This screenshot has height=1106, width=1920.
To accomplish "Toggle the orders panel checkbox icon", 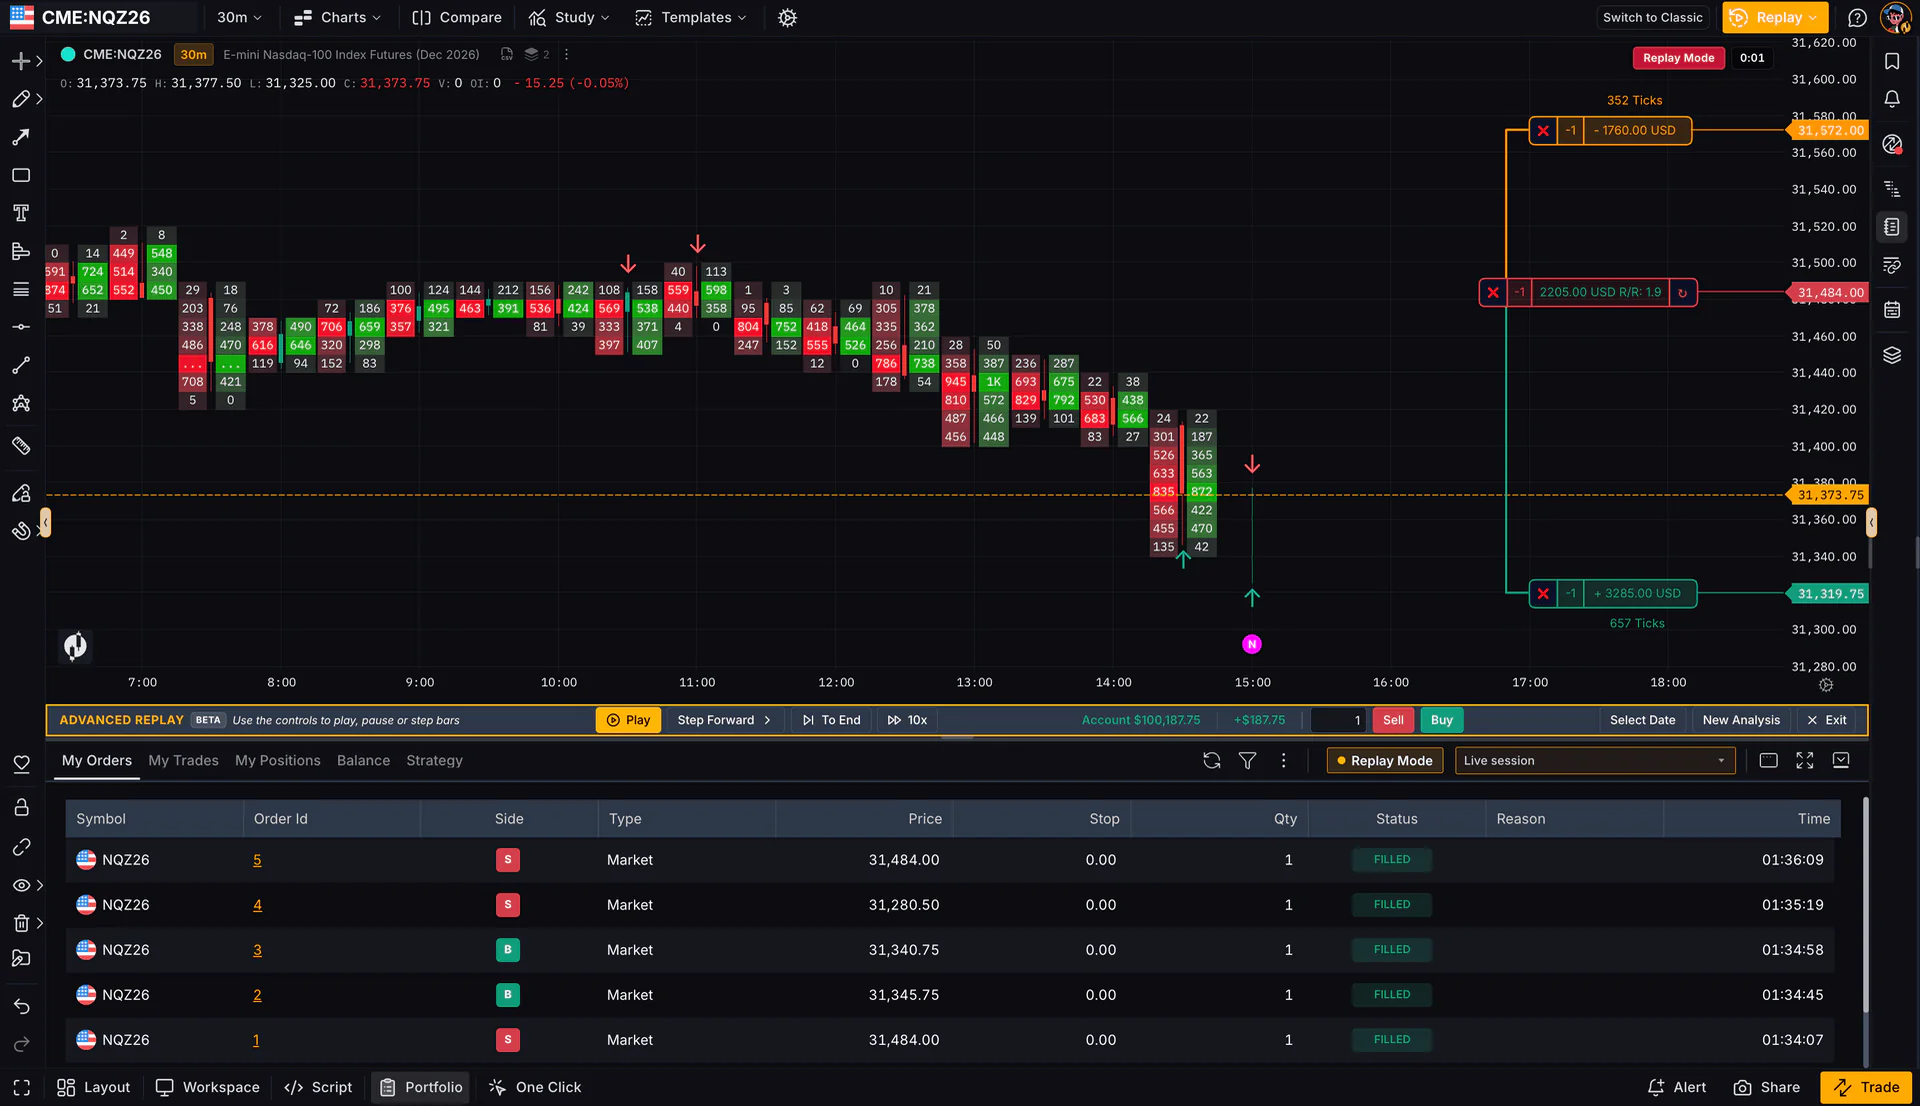I will point(1841,761).
